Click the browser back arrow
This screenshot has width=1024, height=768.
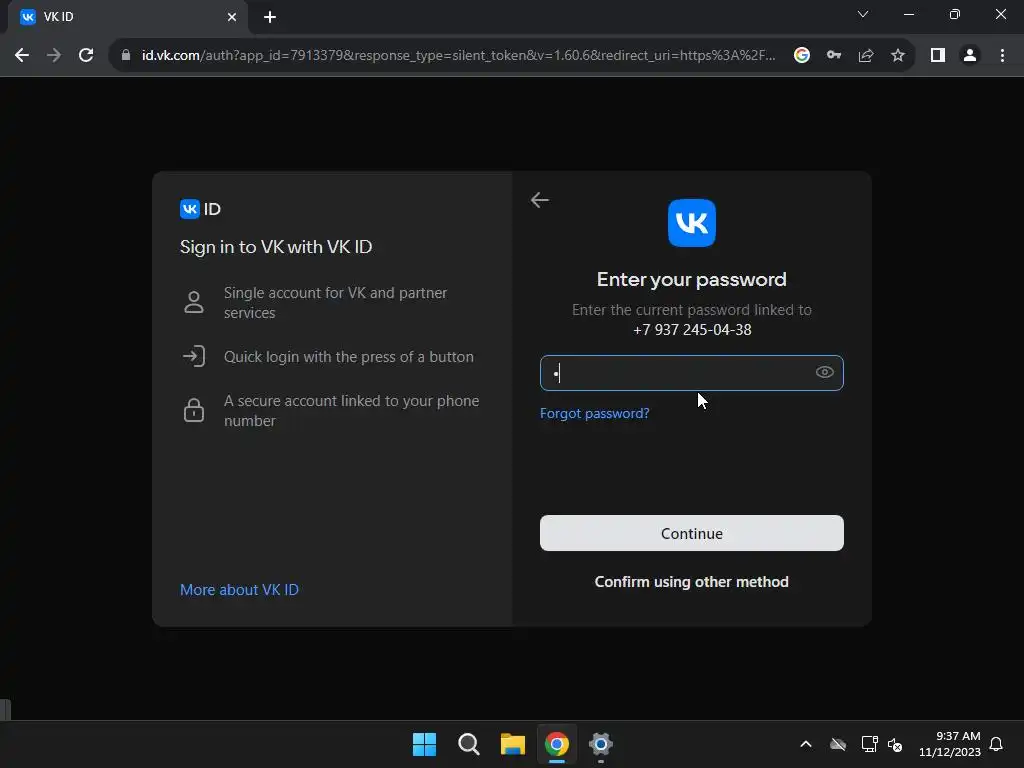point(22,56)
